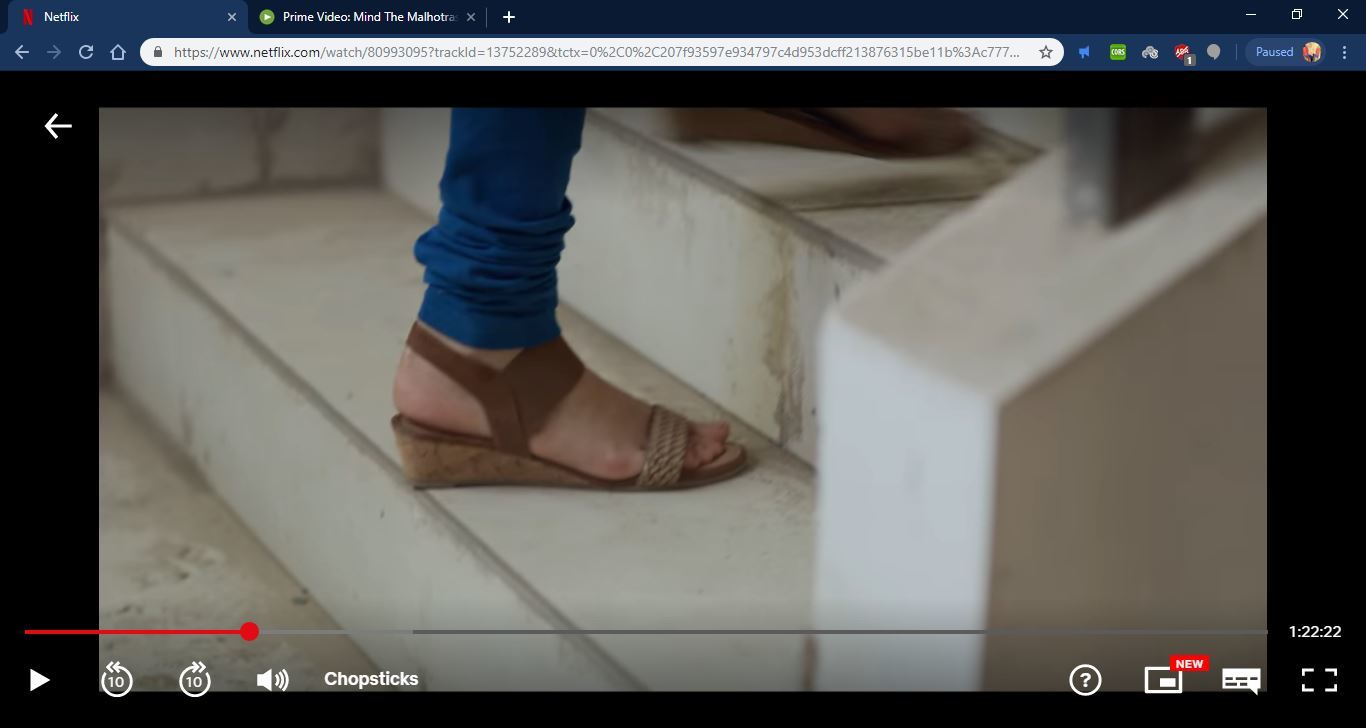The image size is (1366, 728).
Task: Click the red ABP extension icon
Action: tap(1183, 53)
